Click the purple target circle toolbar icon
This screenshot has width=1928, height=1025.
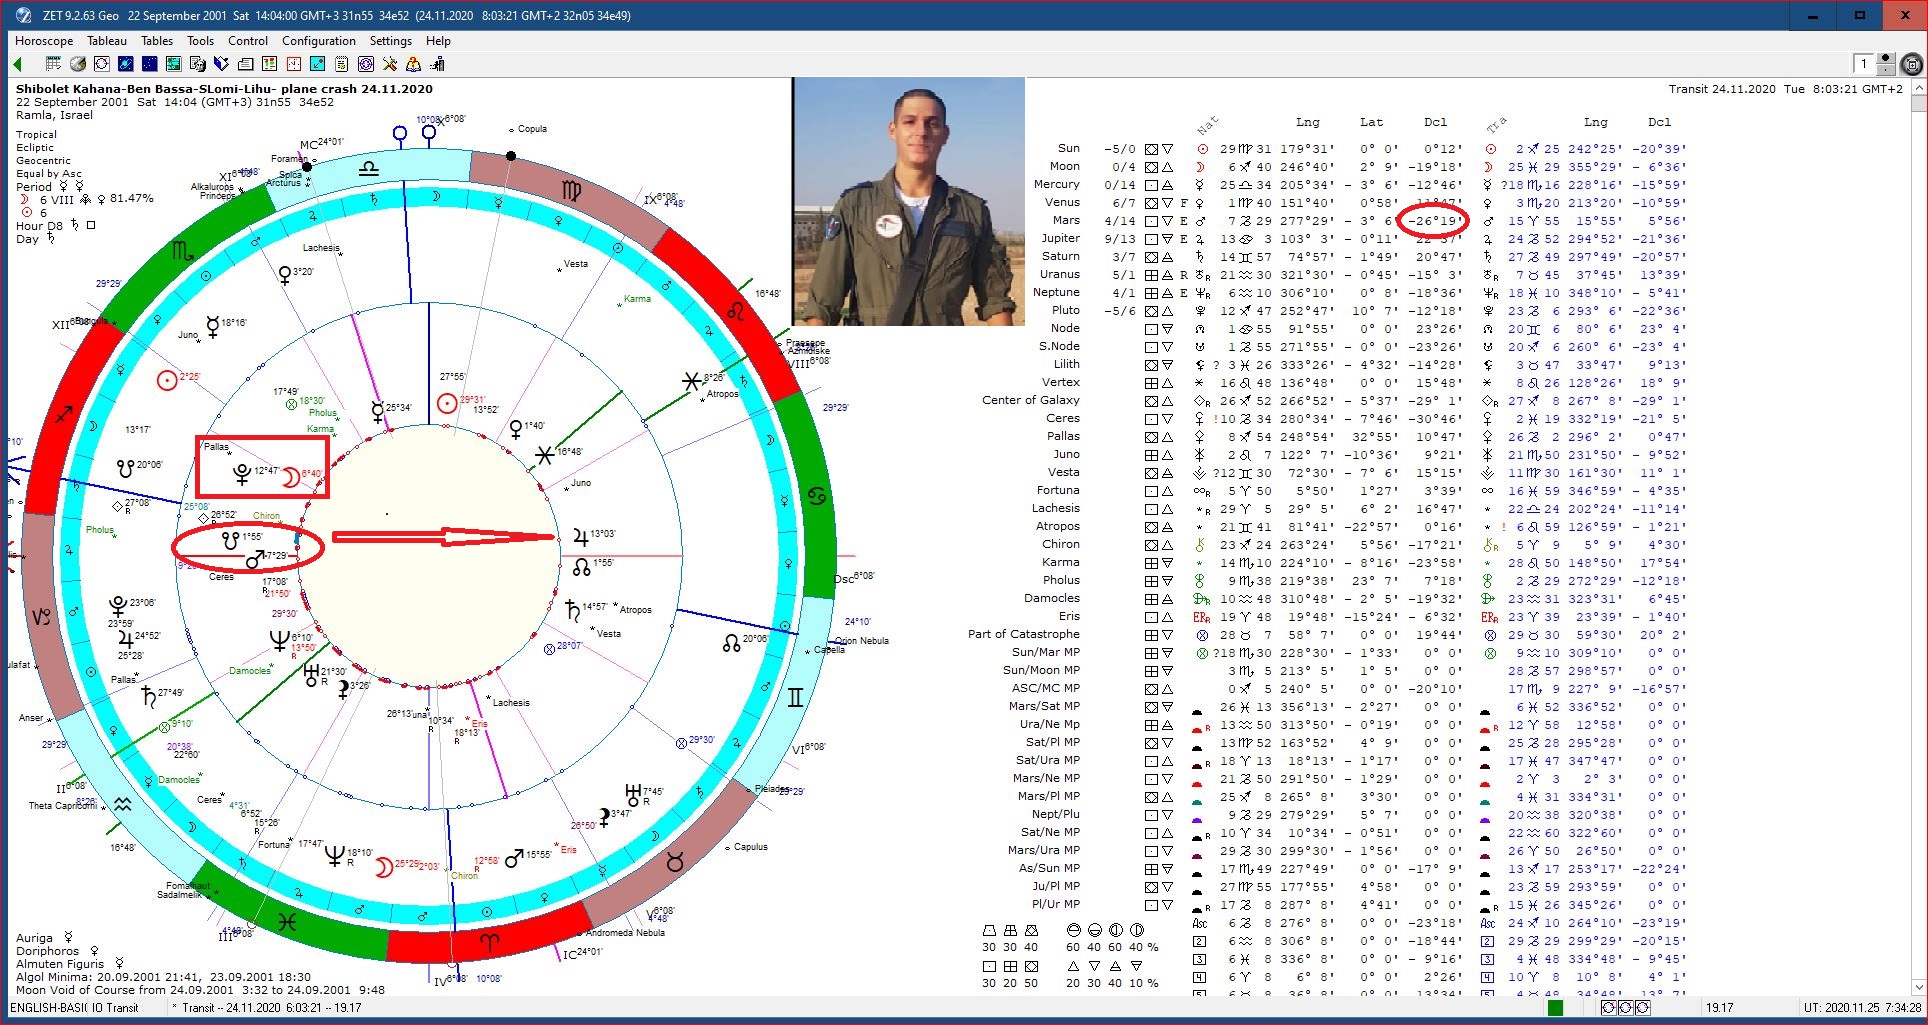point(366,64)
